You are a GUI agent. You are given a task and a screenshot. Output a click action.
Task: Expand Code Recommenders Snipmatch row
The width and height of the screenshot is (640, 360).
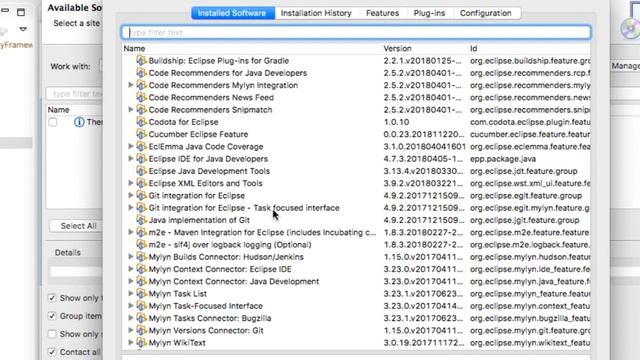pos(131,109)
